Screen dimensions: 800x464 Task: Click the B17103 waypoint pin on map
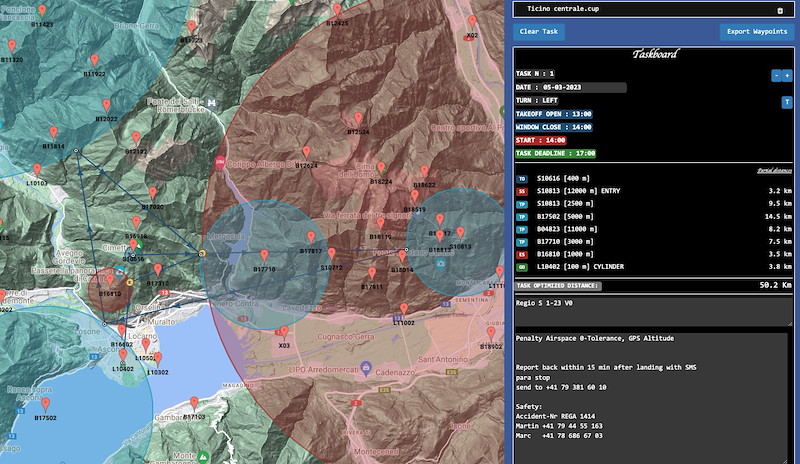point(194,403)
